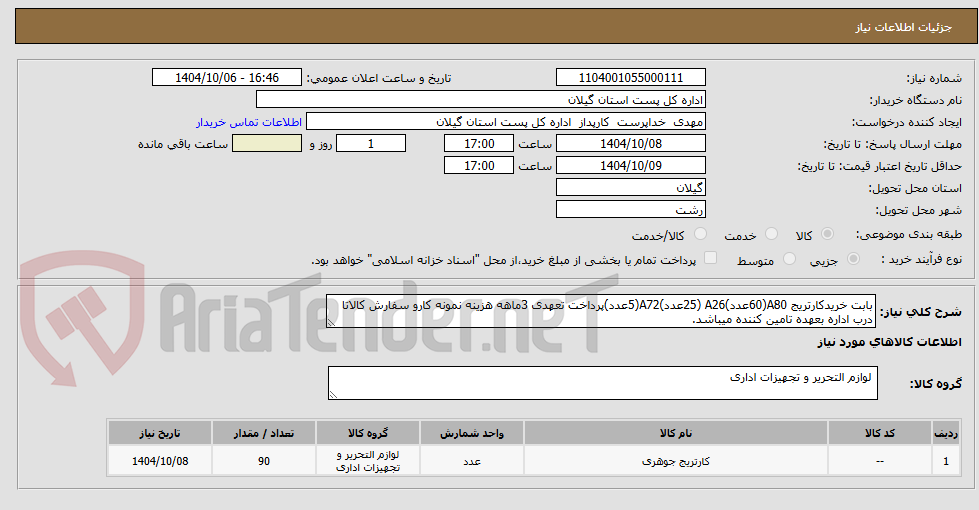Click the empty remaining hours field
Screen dimensions: 979x510
[267, 144]
